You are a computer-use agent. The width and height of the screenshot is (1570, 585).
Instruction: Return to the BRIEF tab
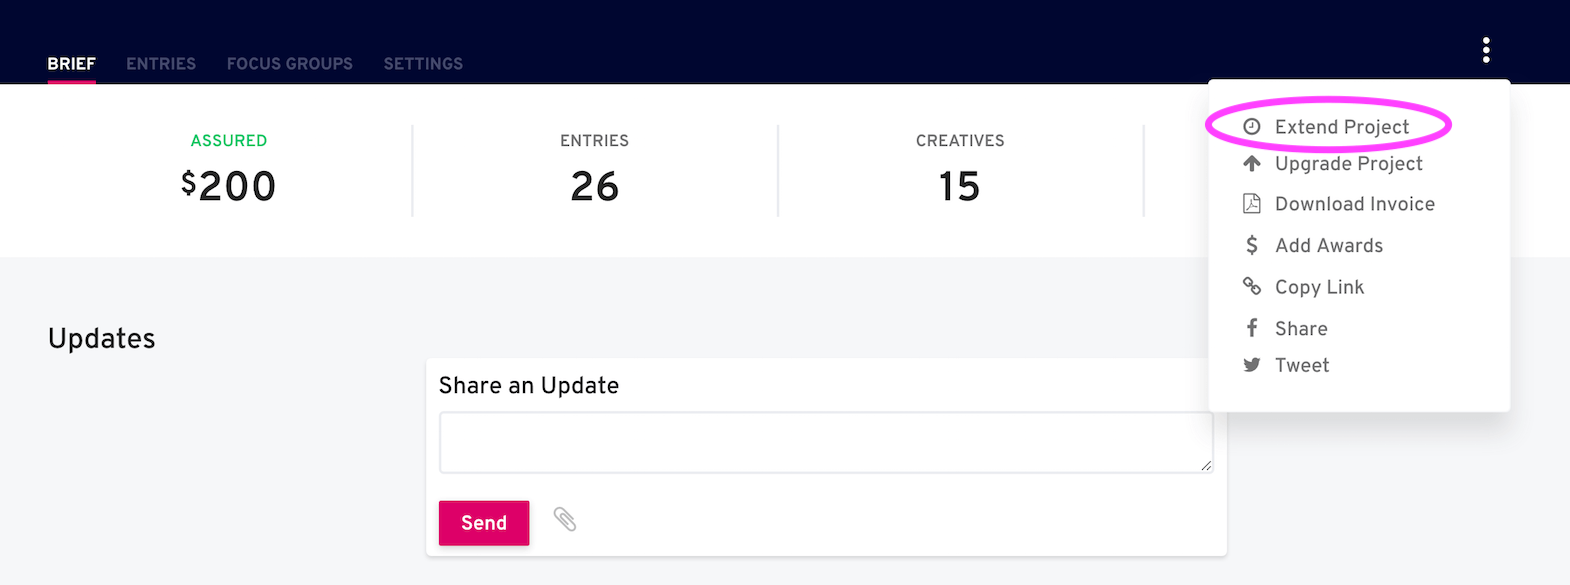pyautogui.click(x=71, y=62)
